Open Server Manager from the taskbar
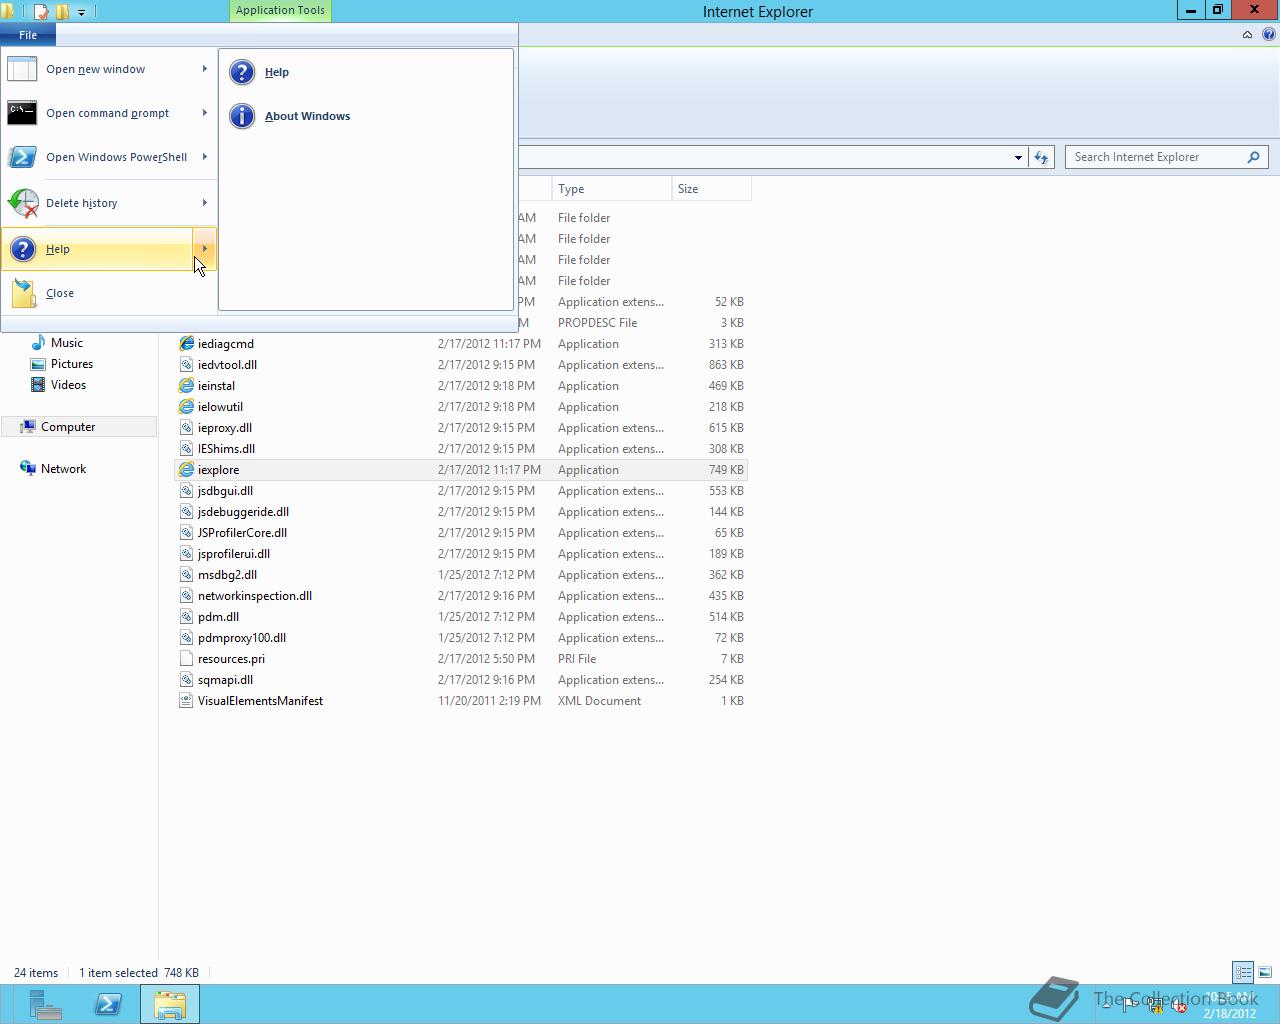Screen dimensions: 1280x1024 45,1005
